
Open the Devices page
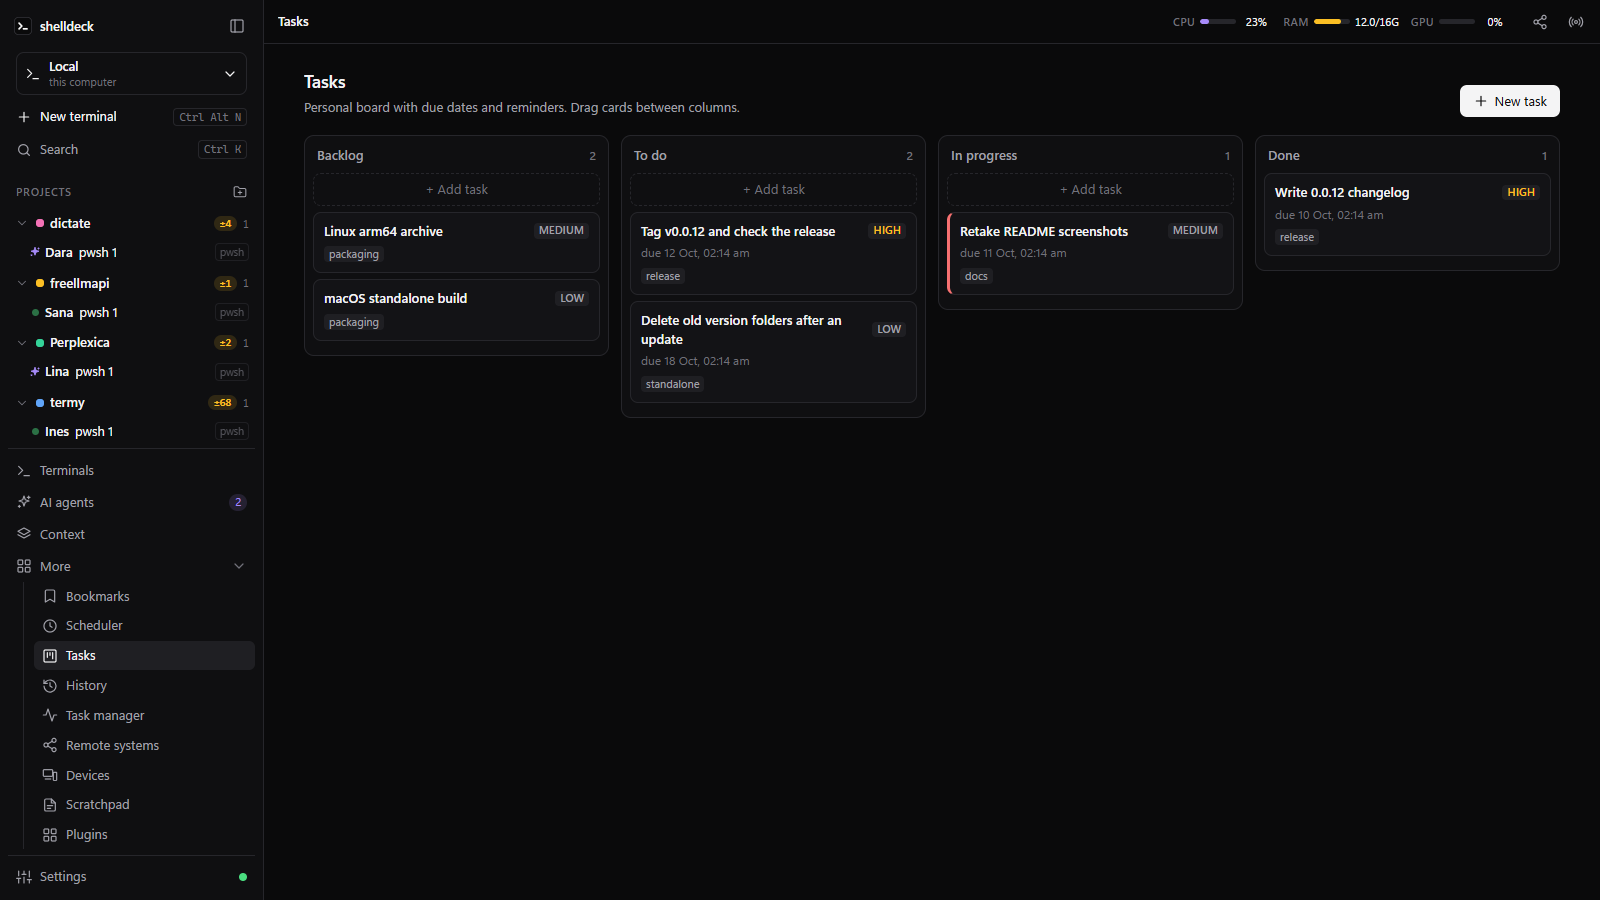click(144, 775)
